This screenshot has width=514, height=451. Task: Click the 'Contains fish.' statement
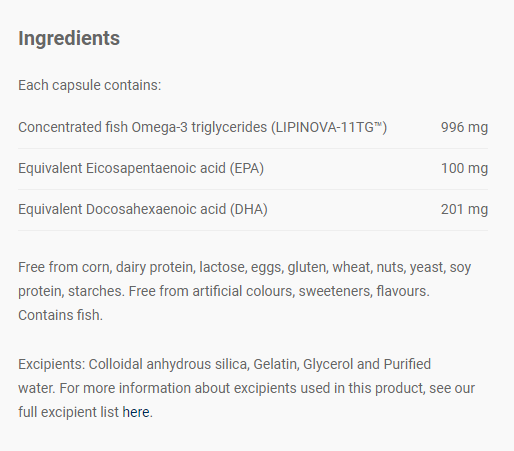60,315
